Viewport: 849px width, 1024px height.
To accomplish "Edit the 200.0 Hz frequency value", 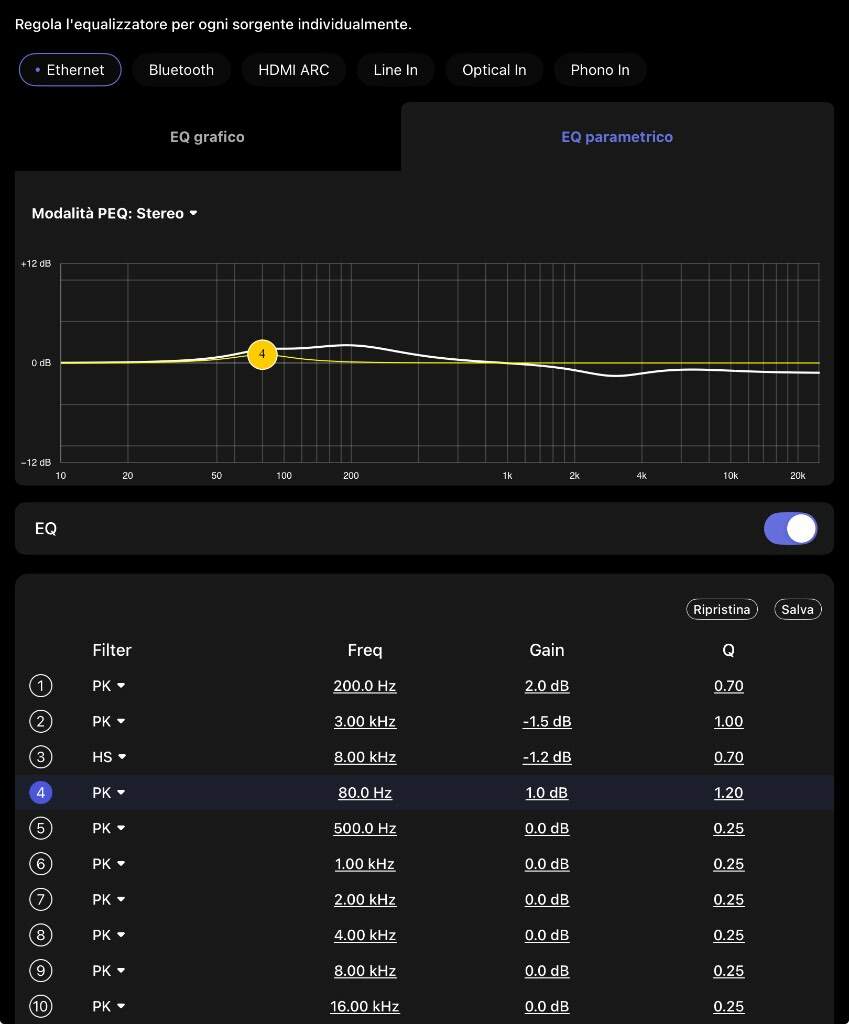I will click(x=365, y=686).
